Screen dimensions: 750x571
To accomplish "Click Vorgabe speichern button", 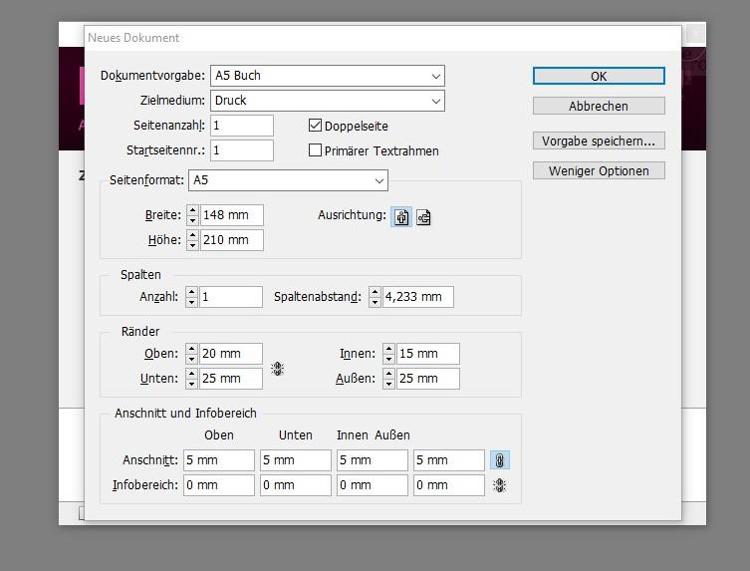I will pyautogui.click(x=598, y=141).
